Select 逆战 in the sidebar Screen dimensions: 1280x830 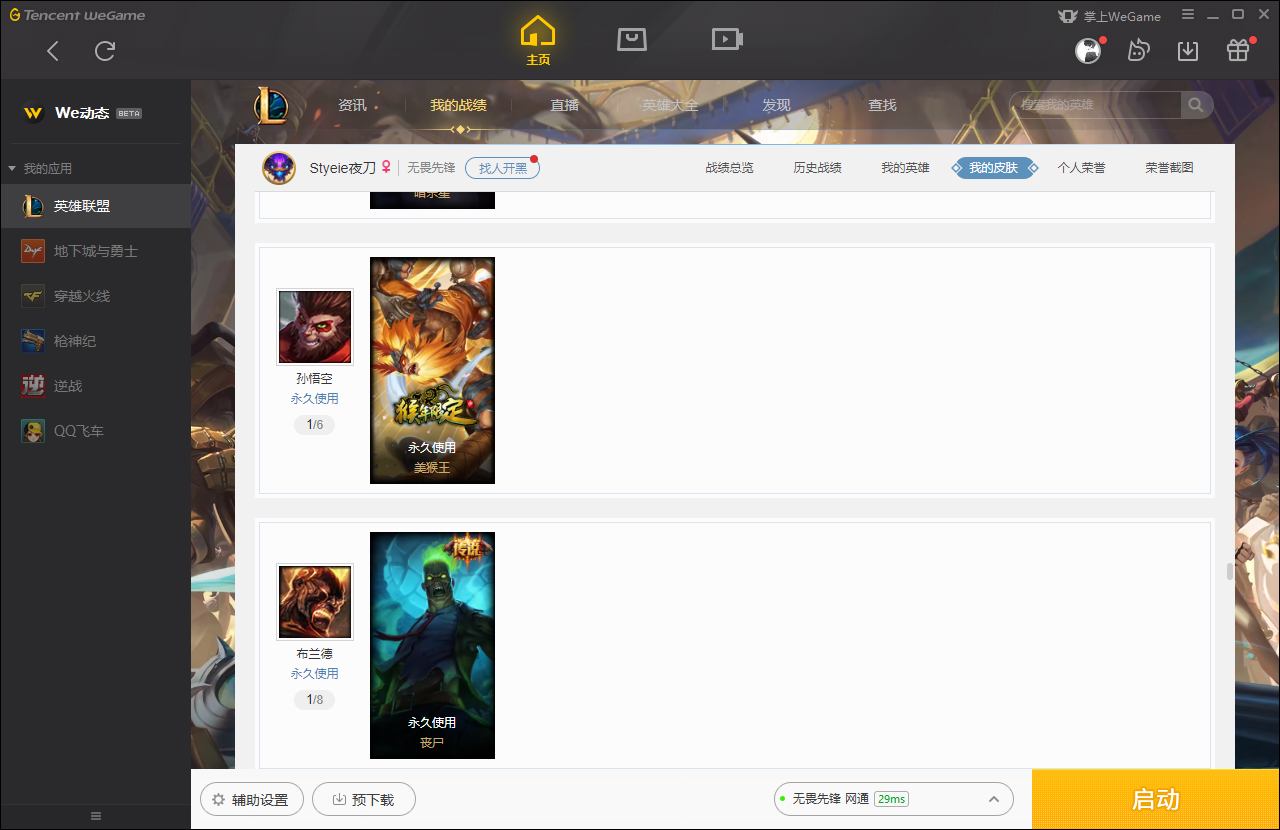point(95,386)
